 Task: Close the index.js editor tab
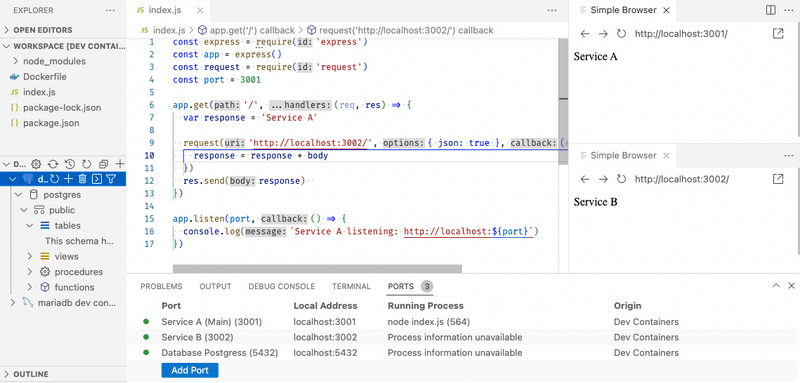point(200,10)
